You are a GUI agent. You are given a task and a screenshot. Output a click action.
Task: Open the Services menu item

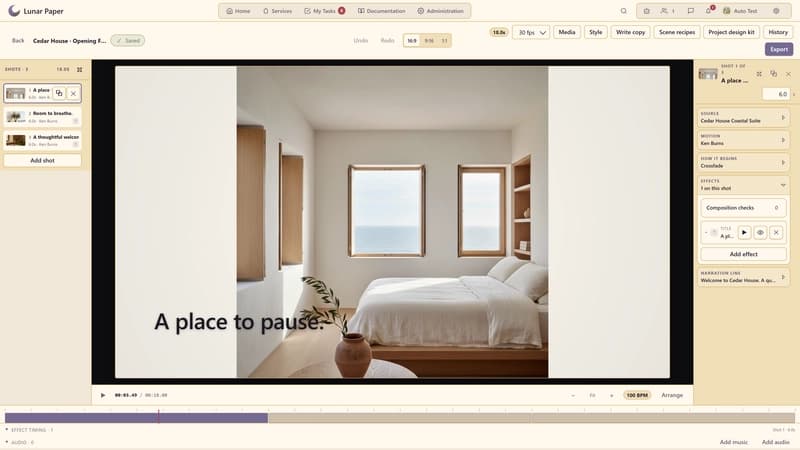277,11
